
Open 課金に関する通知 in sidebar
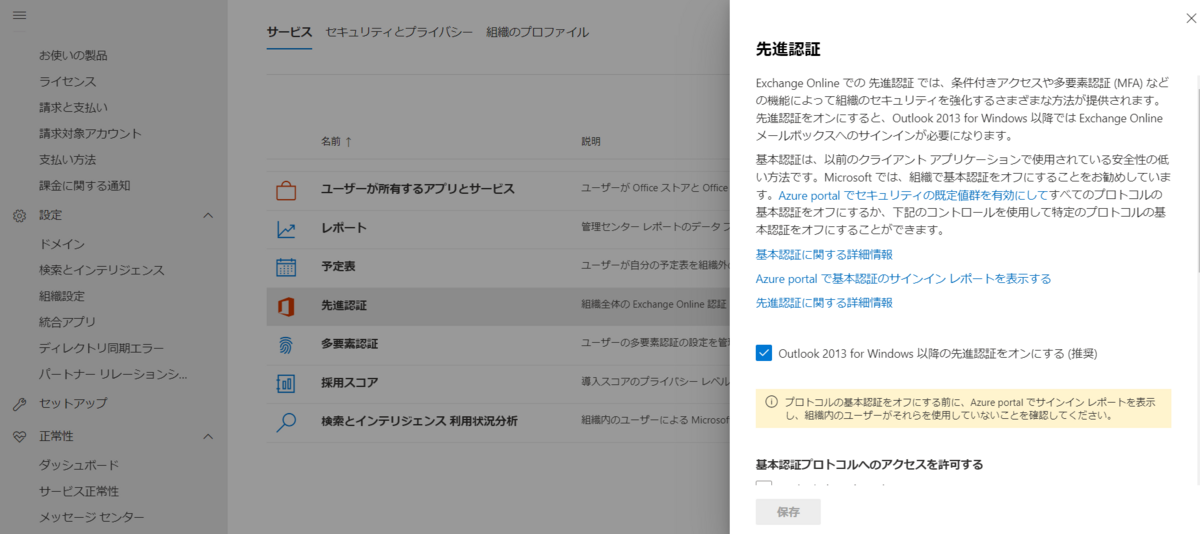coord(85,185)
